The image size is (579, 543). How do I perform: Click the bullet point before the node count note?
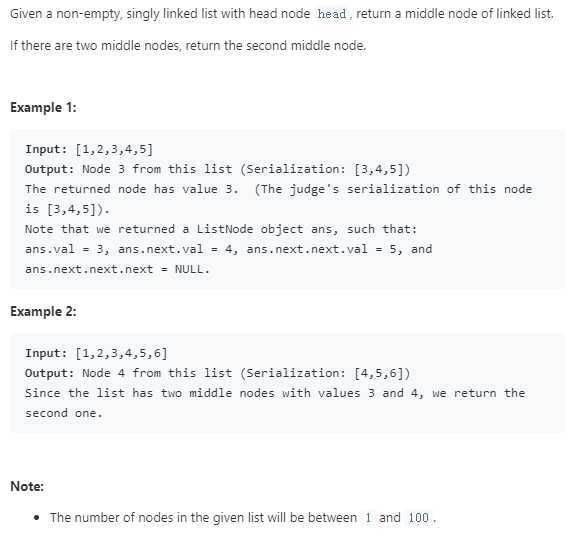[36, 518]
